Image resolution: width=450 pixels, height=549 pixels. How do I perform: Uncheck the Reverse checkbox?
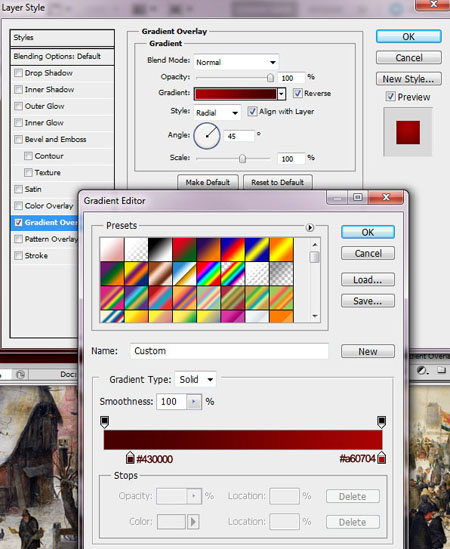click(x=298, y=93)
